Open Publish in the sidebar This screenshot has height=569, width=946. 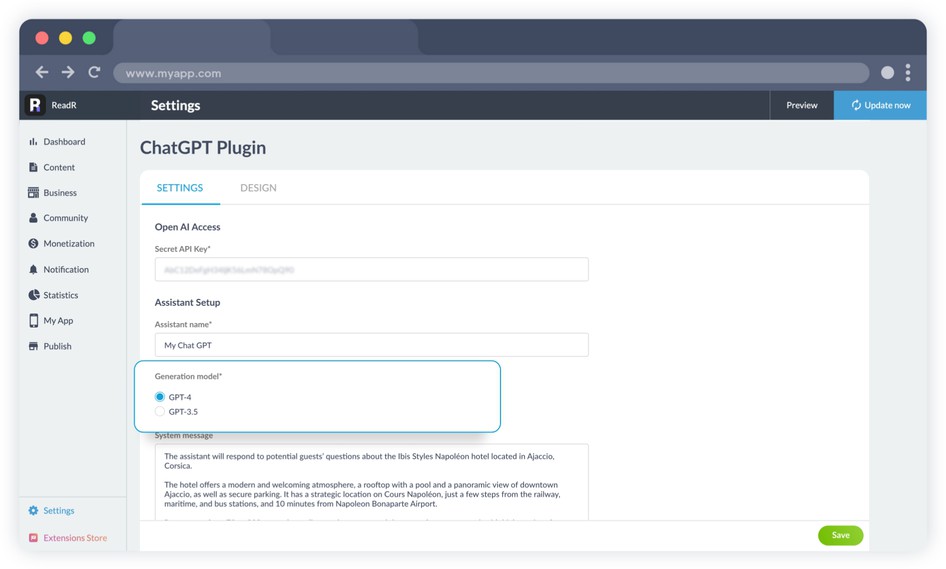57,346
